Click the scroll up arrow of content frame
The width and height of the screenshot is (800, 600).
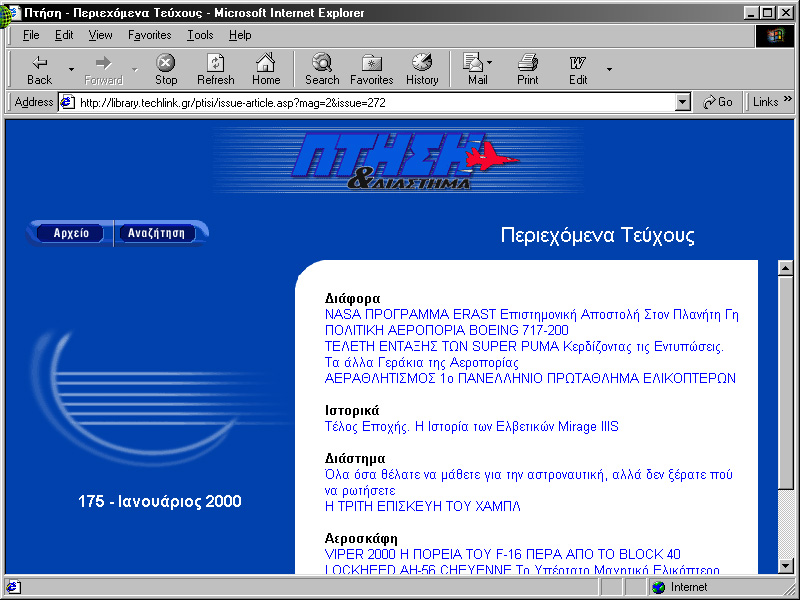point(786,268)
